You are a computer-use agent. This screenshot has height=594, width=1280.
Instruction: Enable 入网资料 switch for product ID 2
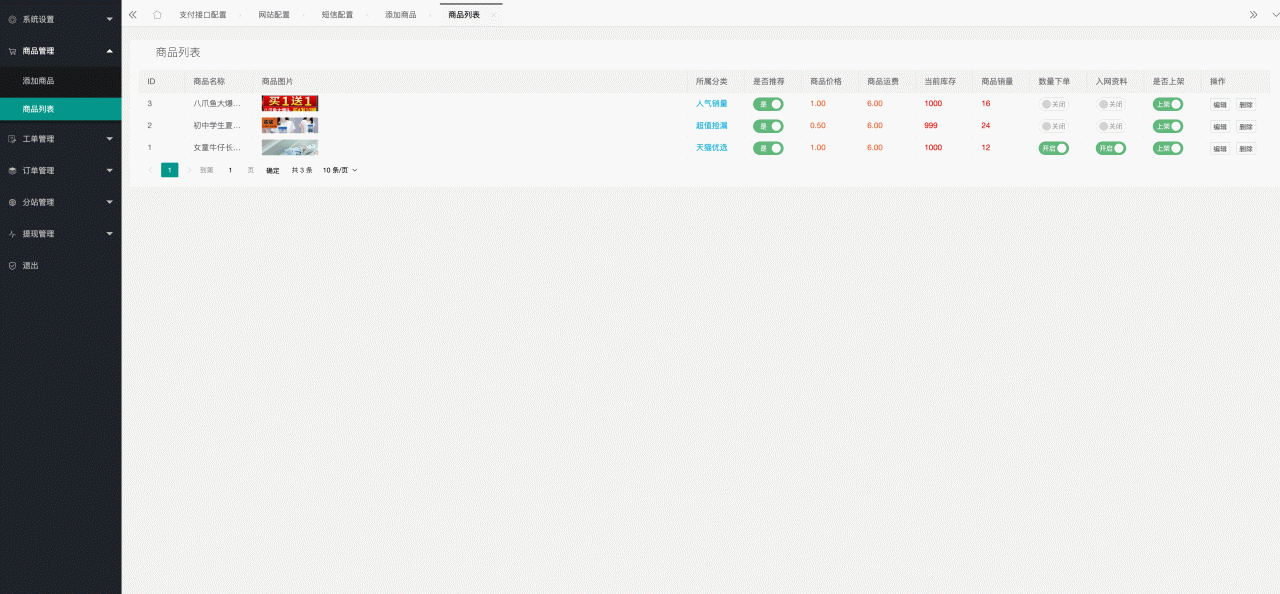(1111, 126)
